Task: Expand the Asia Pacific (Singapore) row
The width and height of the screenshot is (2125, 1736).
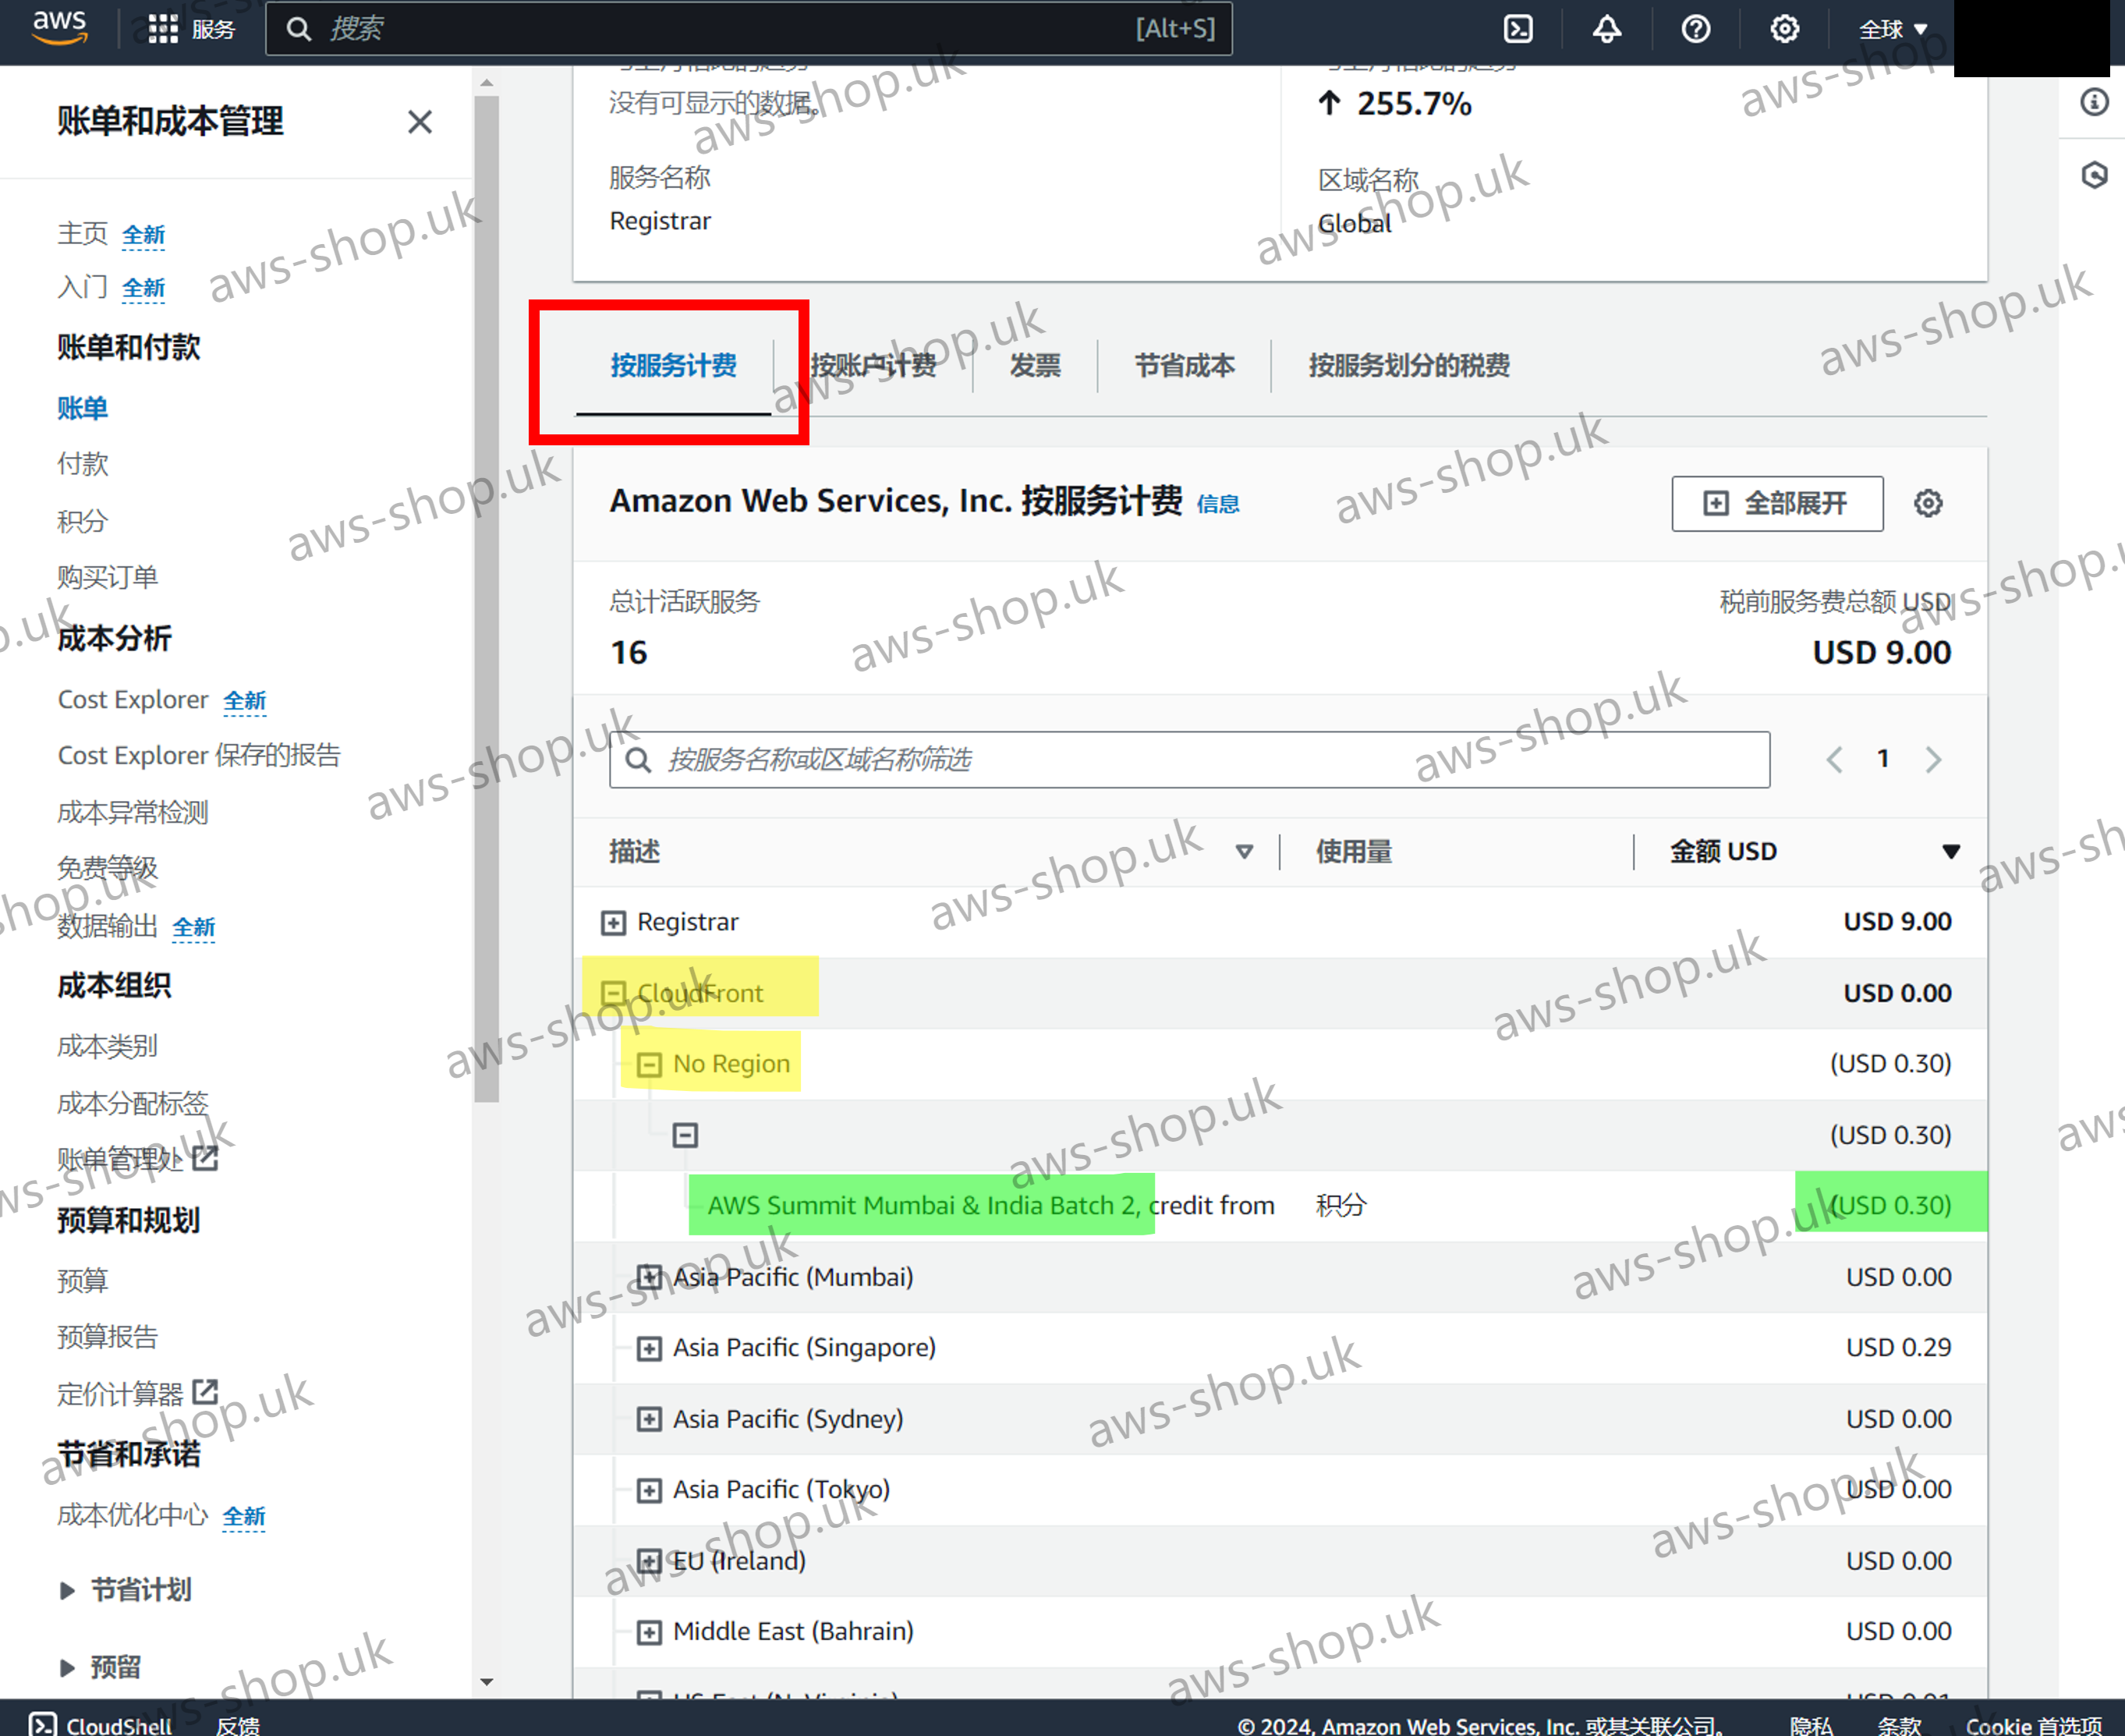Action: (x=649, y=1348)
